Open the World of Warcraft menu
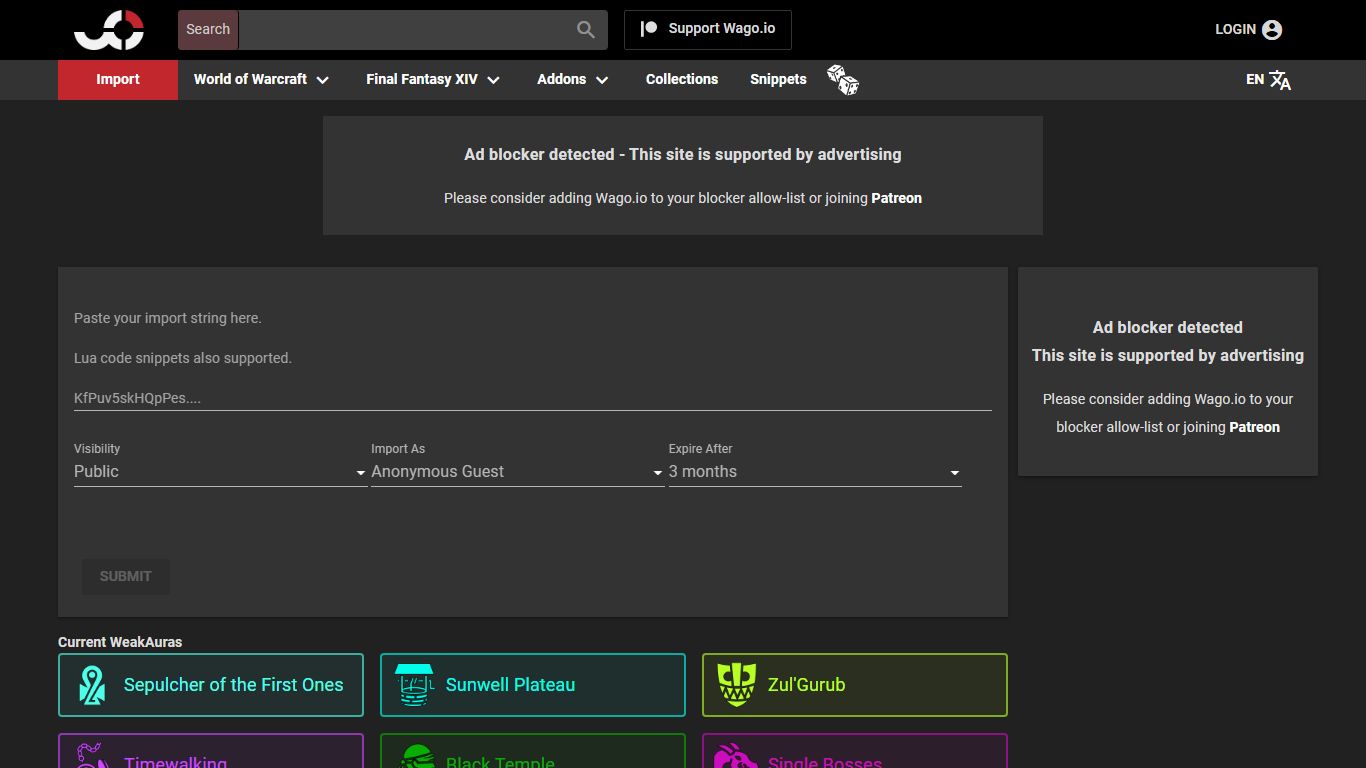1366x768 pixels. [x=262, y=80]
